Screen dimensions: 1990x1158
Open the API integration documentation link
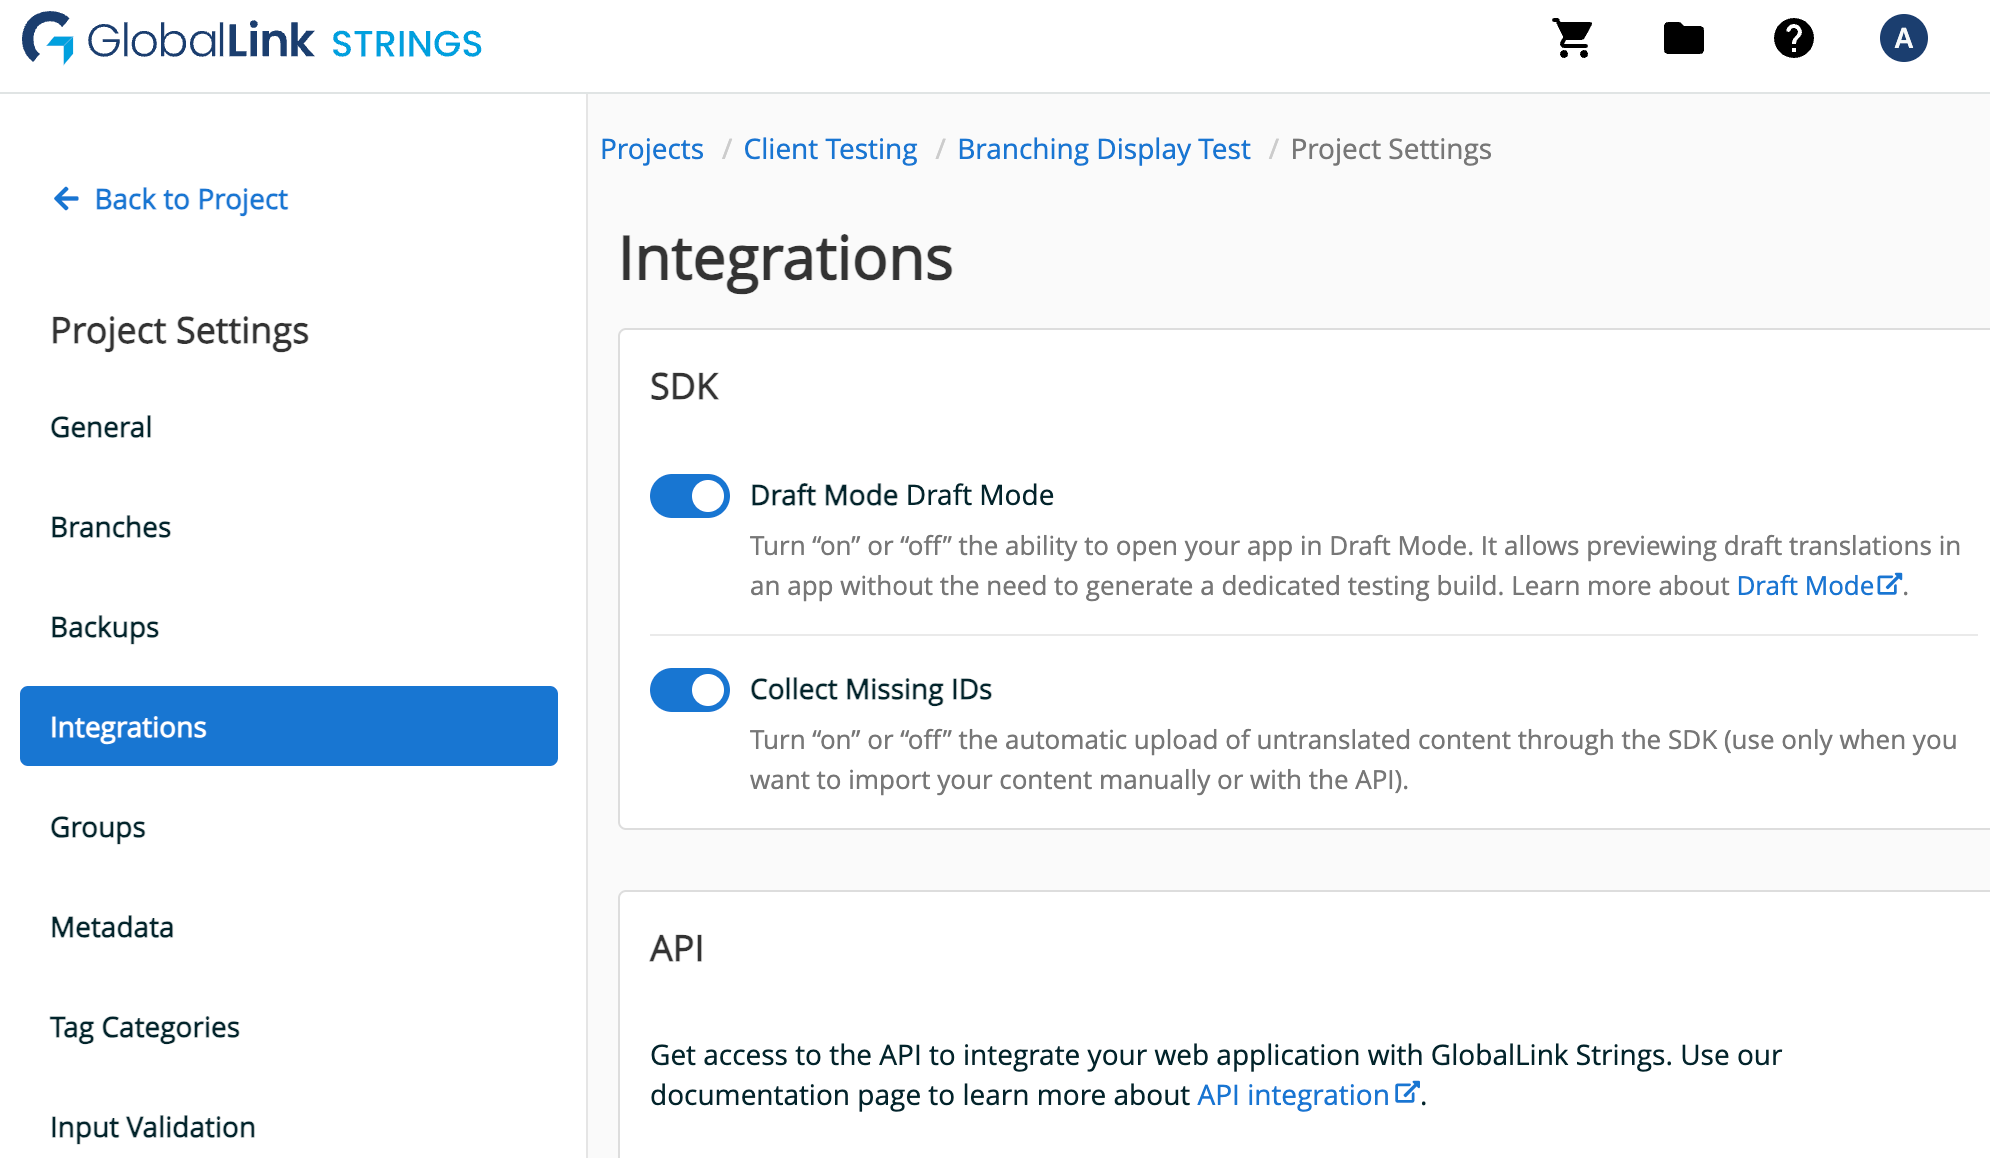1308,1095
